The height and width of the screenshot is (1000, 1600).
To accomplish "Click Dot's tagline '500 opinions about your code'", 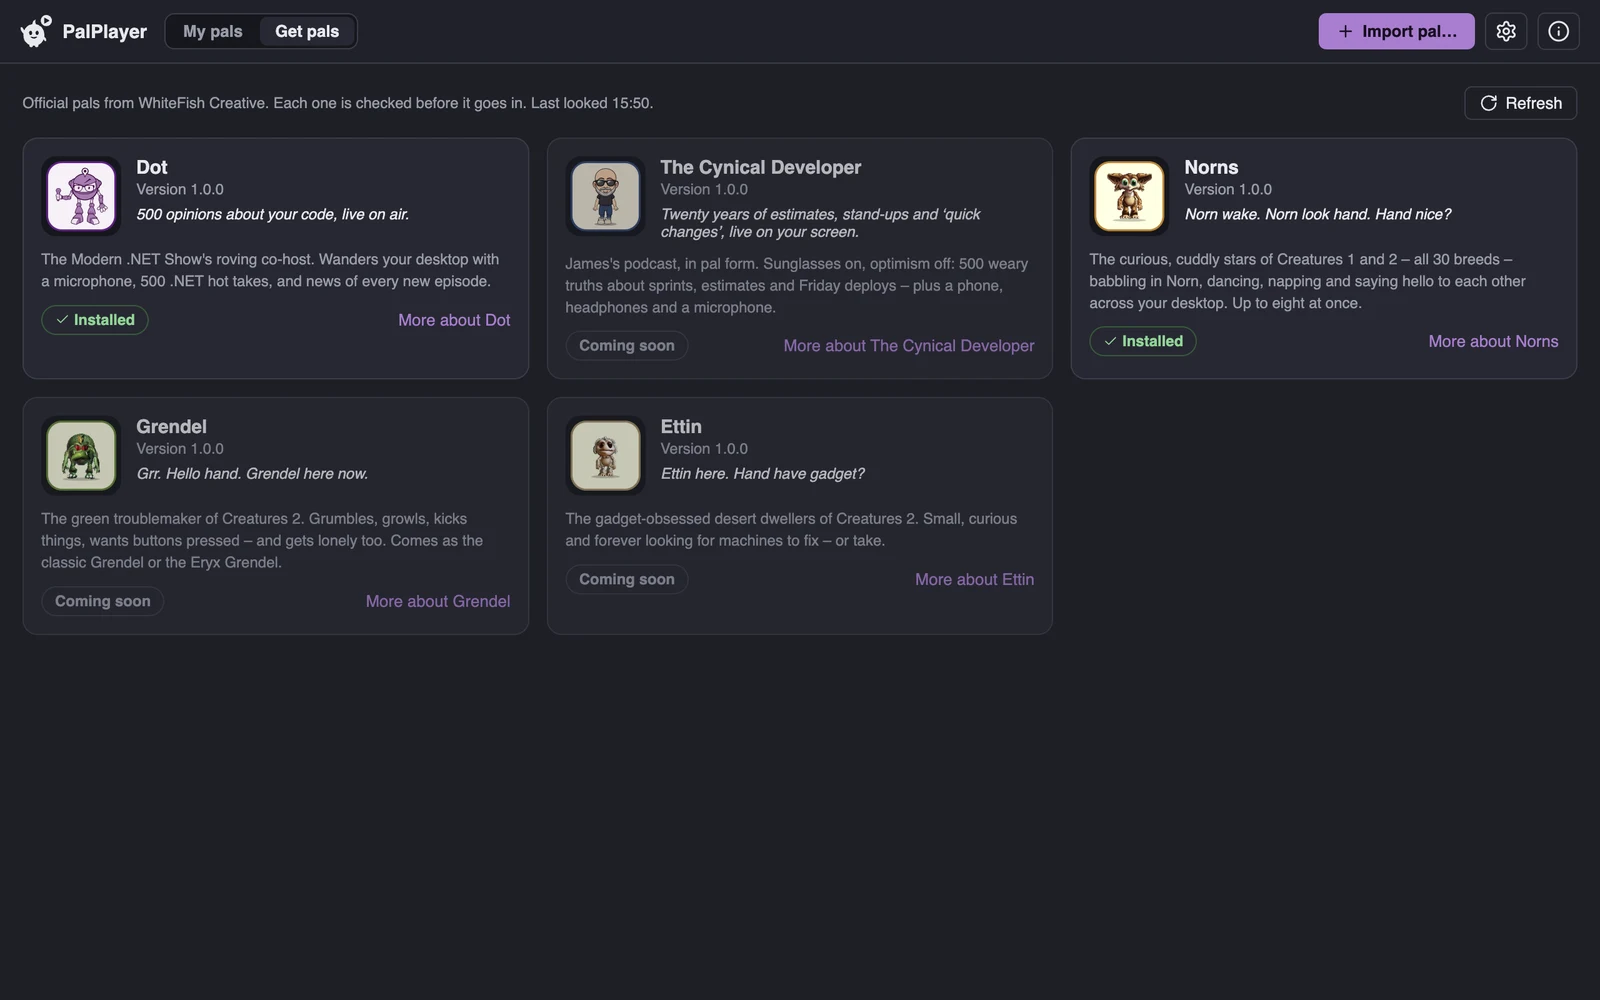I will click(273, 214).
